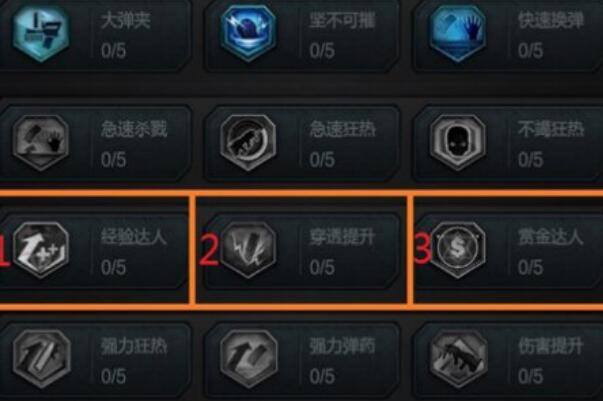The height and width of the screenshot is (401, 603).
Task: Click the 伤害提升 talent name text
Action: (x=551, y=346)
